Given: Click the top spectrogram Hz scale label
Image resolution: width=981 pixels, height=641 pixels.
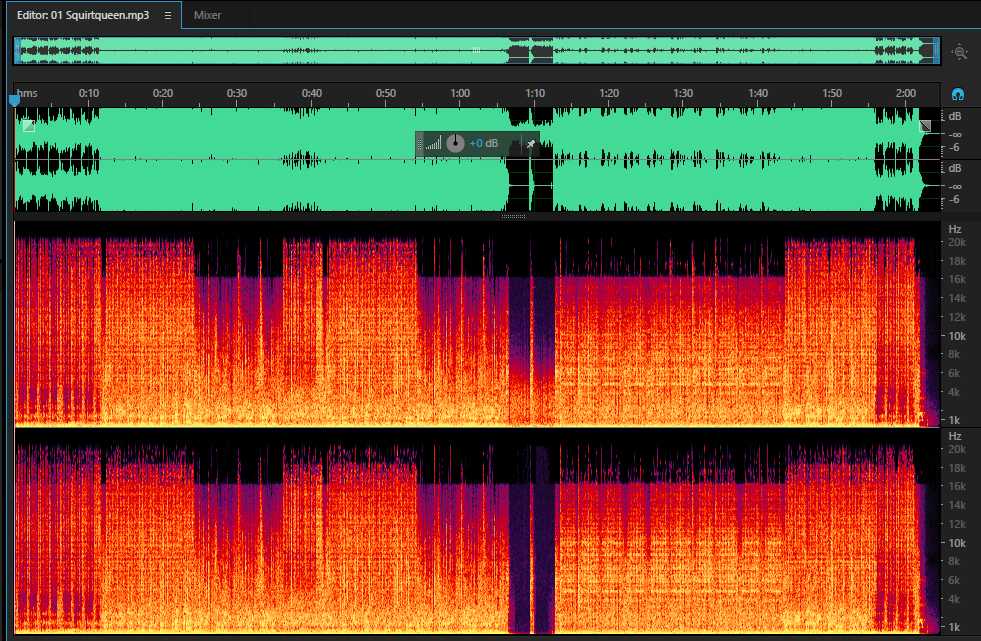Looking at the screenshot, I should (x=955, y=229).
